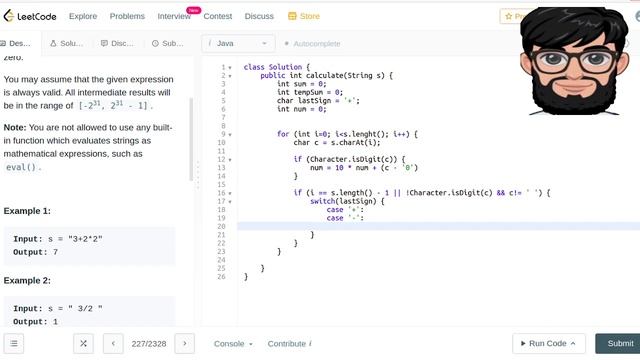
Task: Open the Explore menu
Action: [83, 16]
